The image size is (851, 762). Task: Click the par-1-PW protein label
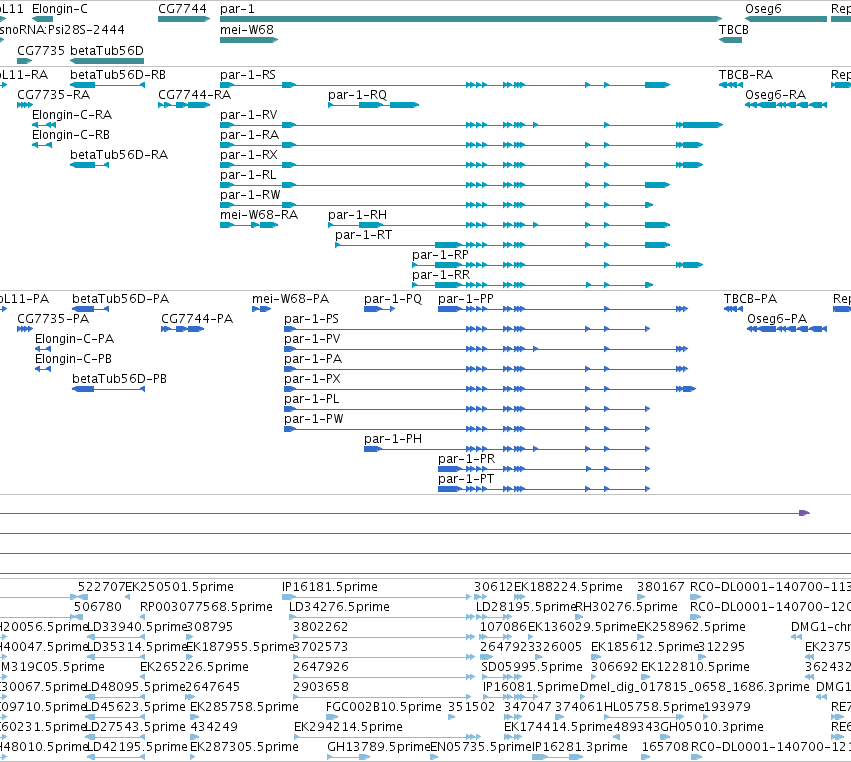pos(313,419)
